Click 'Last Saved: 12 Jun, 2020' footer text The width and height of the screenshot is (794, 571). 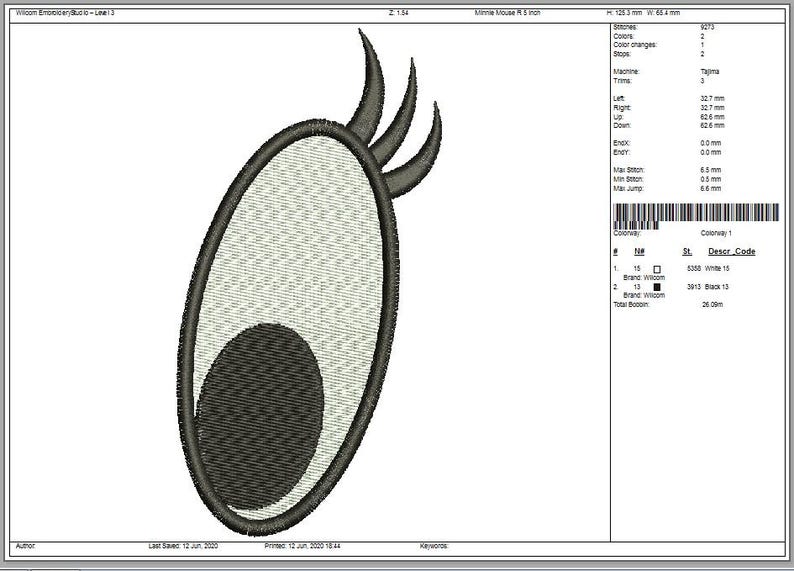(183, 546)
